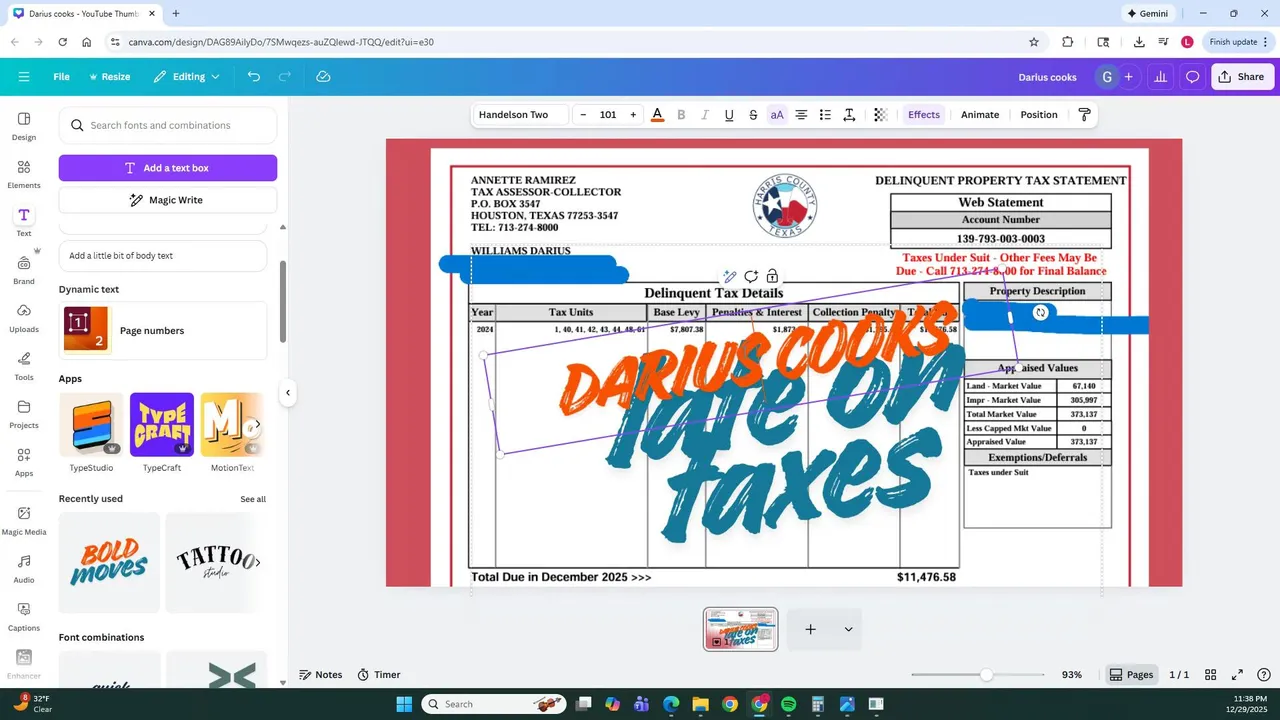1280x720 pixels.
Task: Collapse the side panel with chevron
Action: [288, 393]
